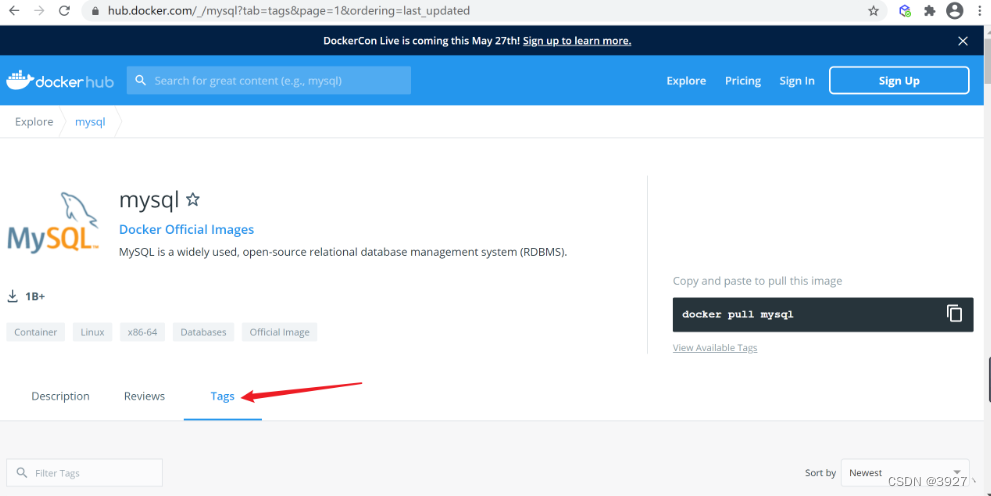The width and height of the screenshot is (991, 496).
Task: Click the MySQL RDBMS description text
Action: pos(343,252)
